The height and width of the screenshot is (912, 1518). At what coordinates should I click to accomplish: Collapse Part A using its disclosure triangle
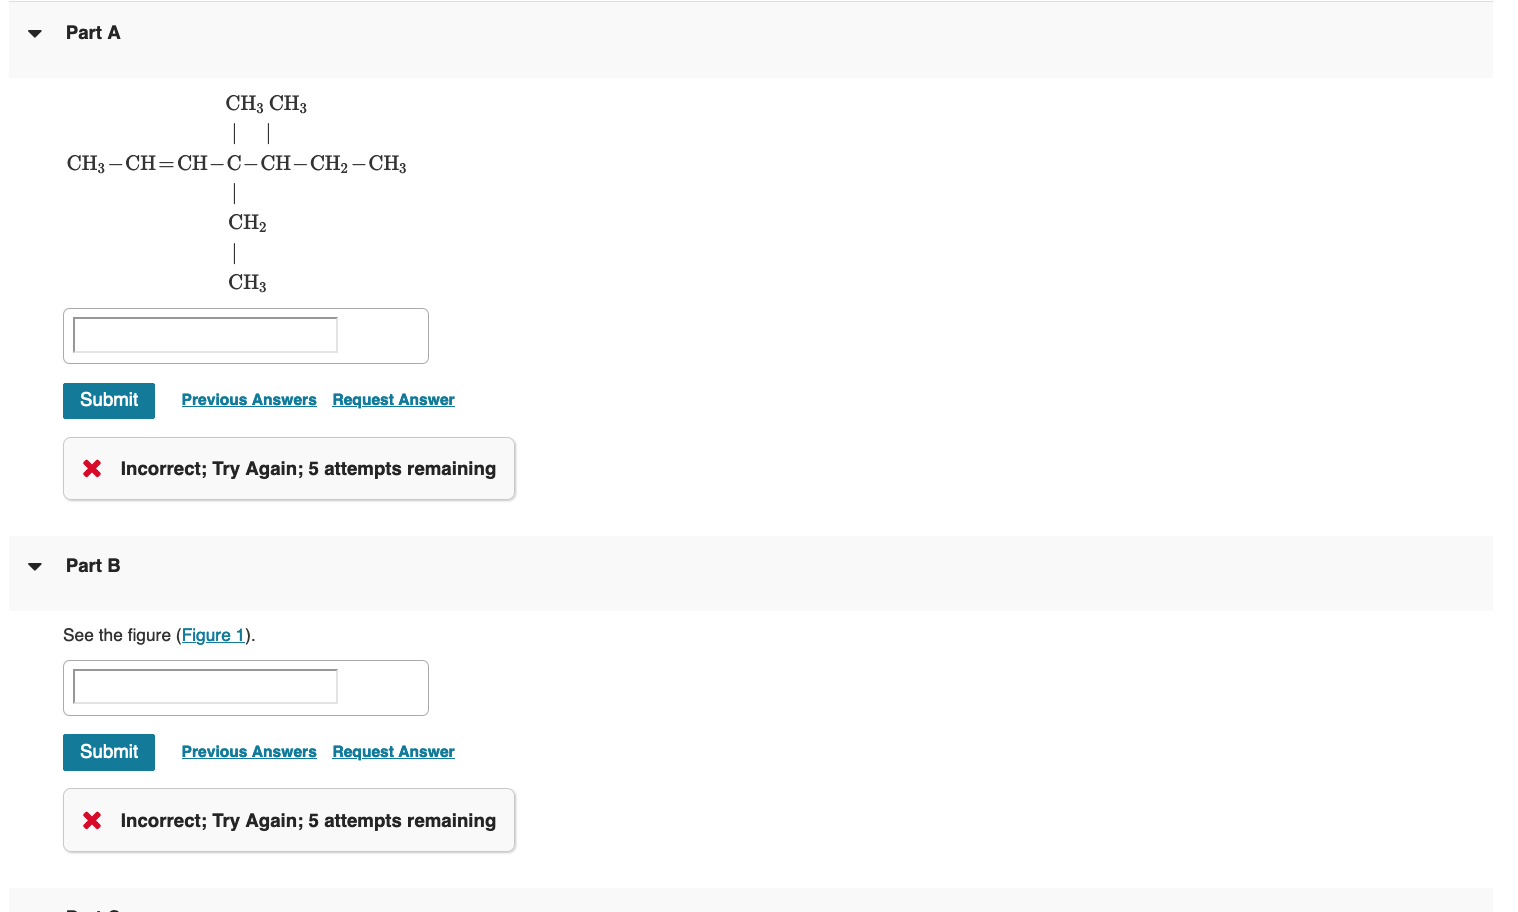point(33,32)
